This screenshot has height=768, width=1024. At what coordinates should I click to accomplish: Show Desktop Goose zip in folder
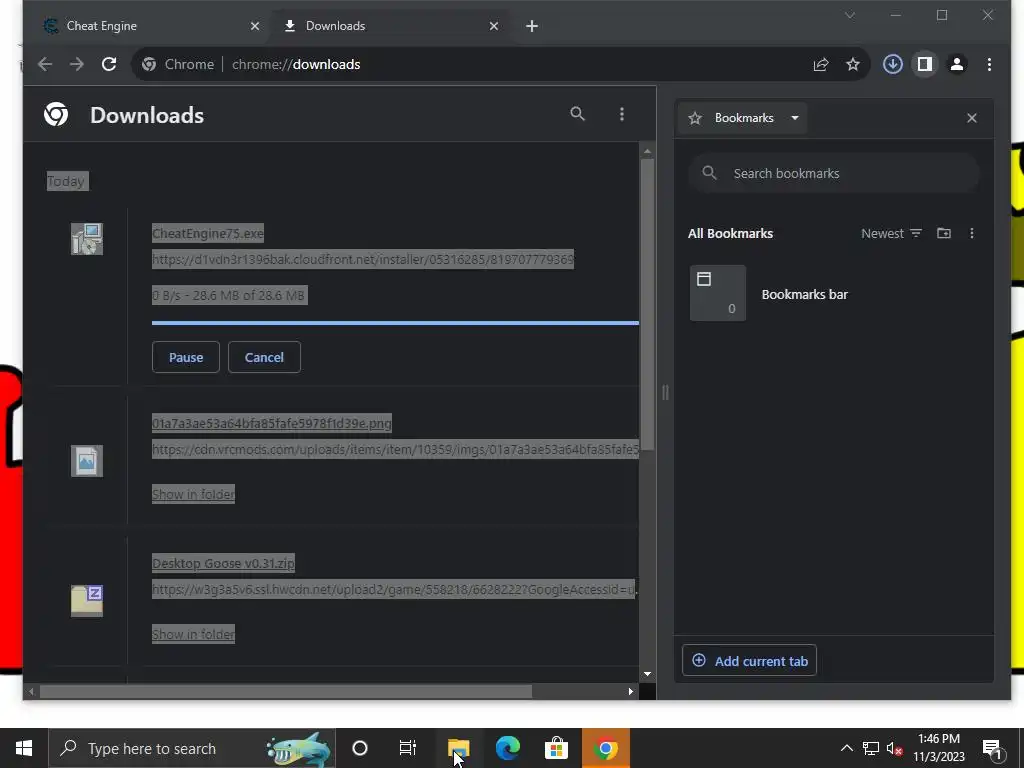click(x=193, y=634)
